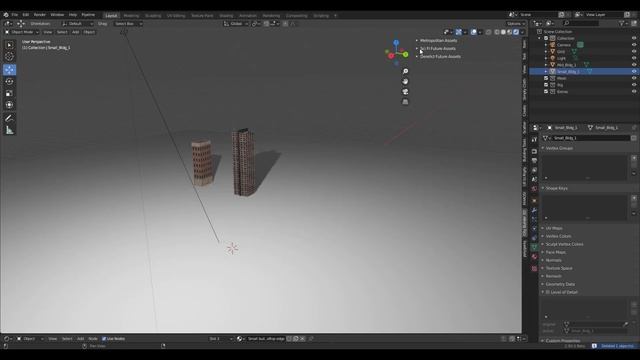Select the Rotate tool
This screenshot has height=360, width=640.
[9, 81]
